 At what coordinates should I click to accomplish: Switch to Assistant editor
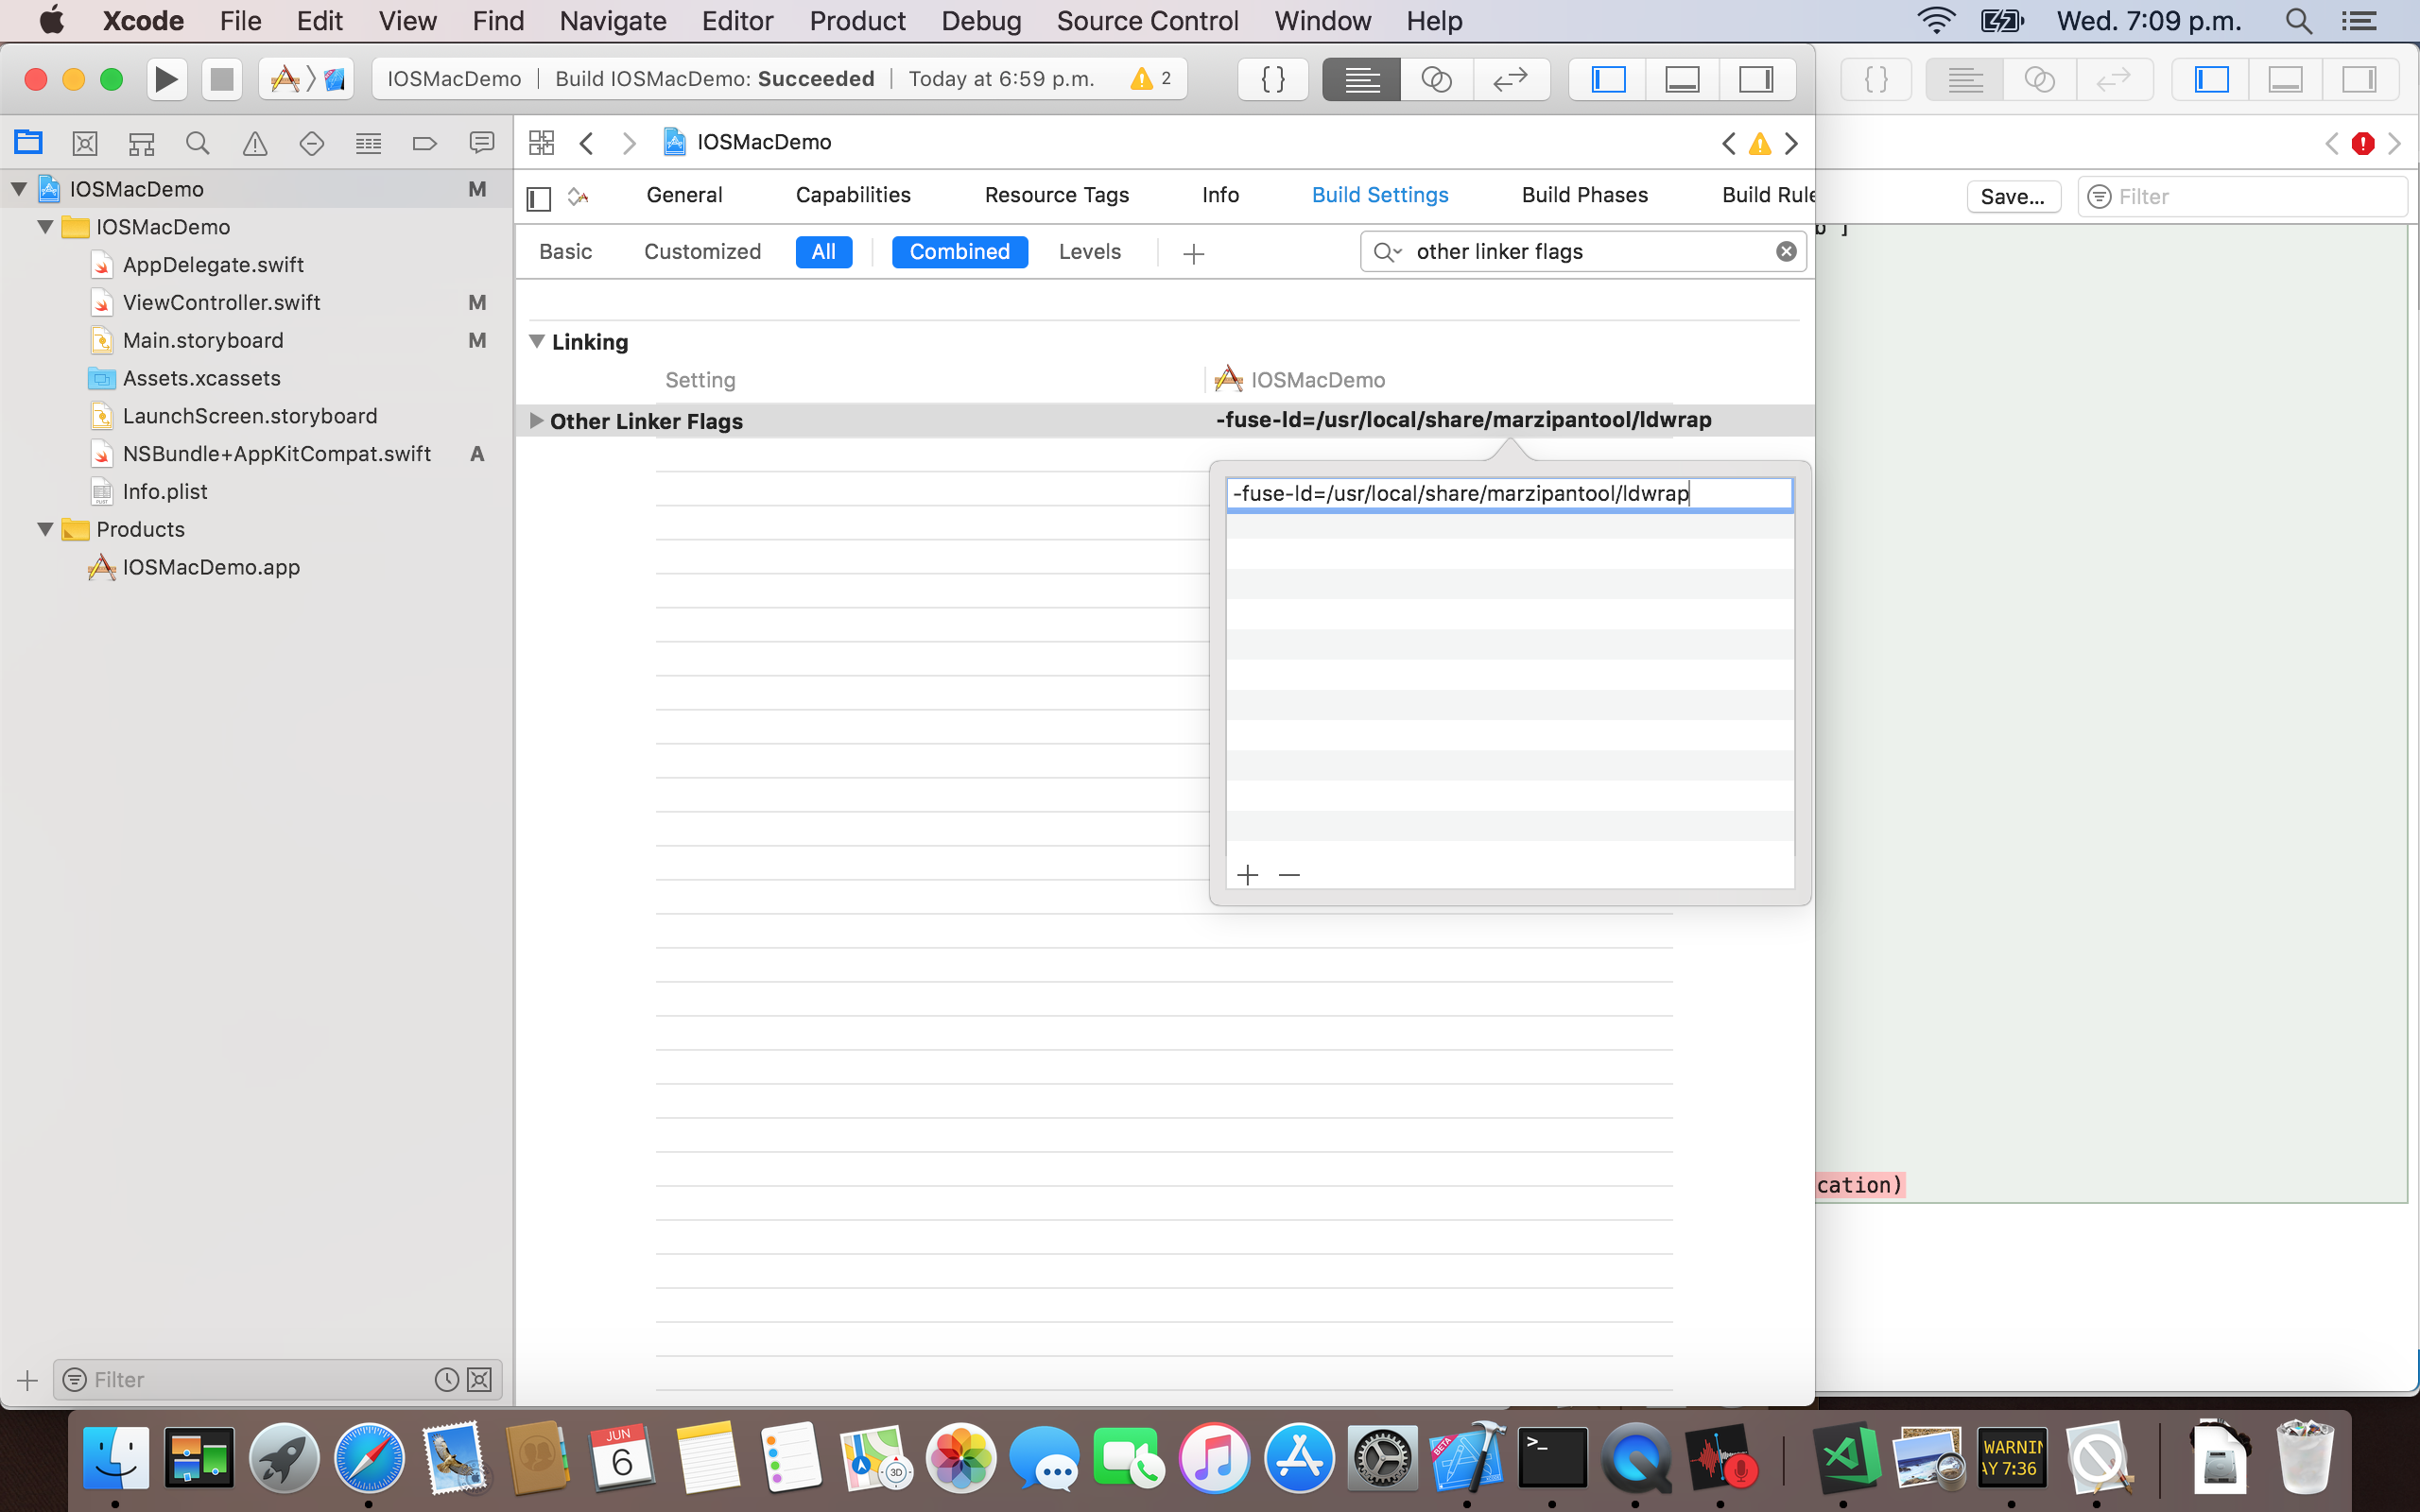(1436, 79)
